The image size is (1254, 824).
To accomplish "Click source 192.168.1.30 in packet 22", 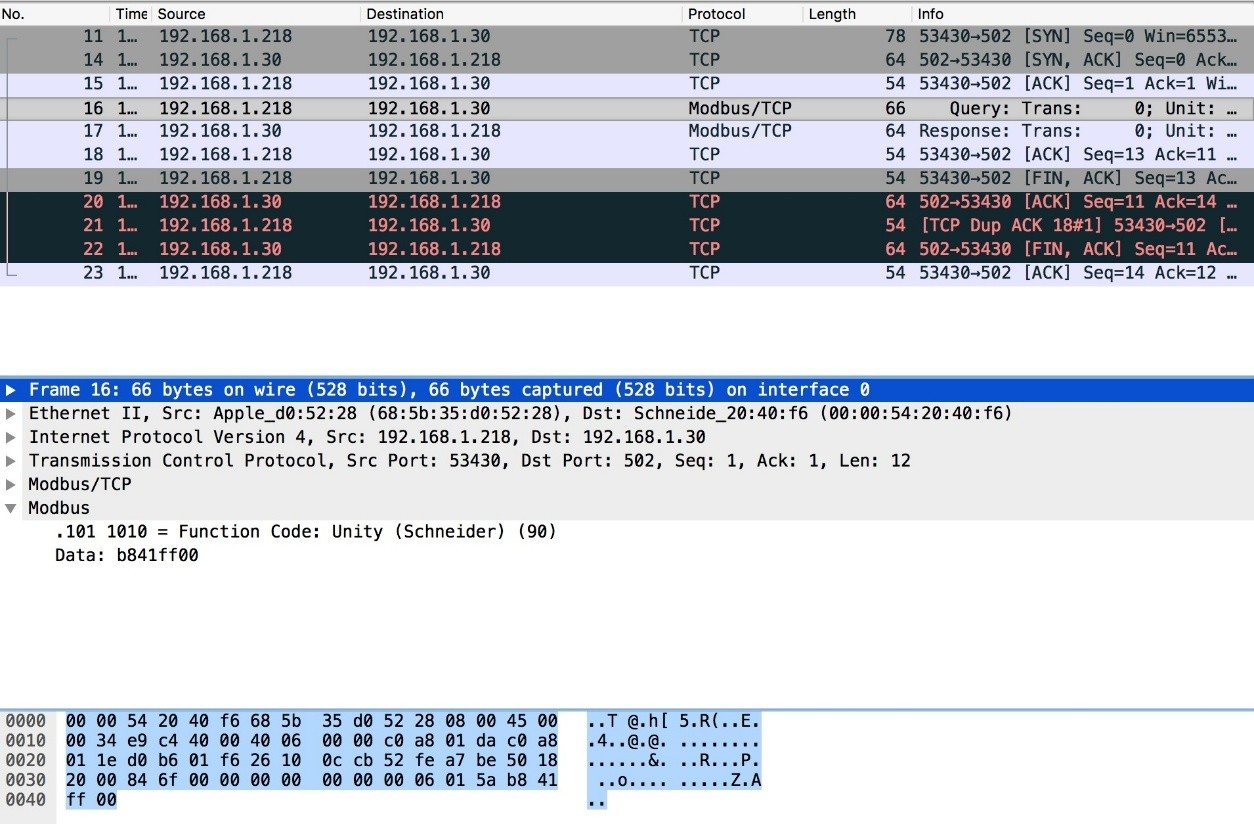I will click(x=220, y=249).
